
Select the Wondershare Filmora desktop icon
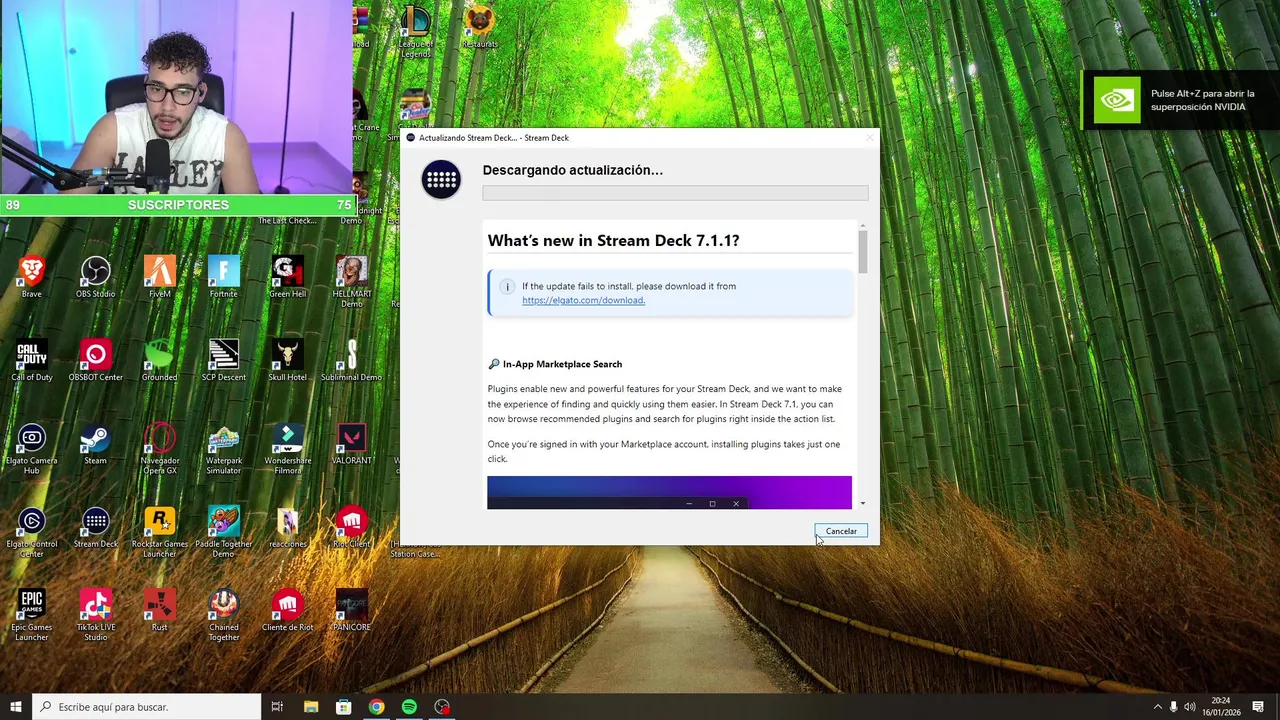pyautogui.click(x=288, y=448)
